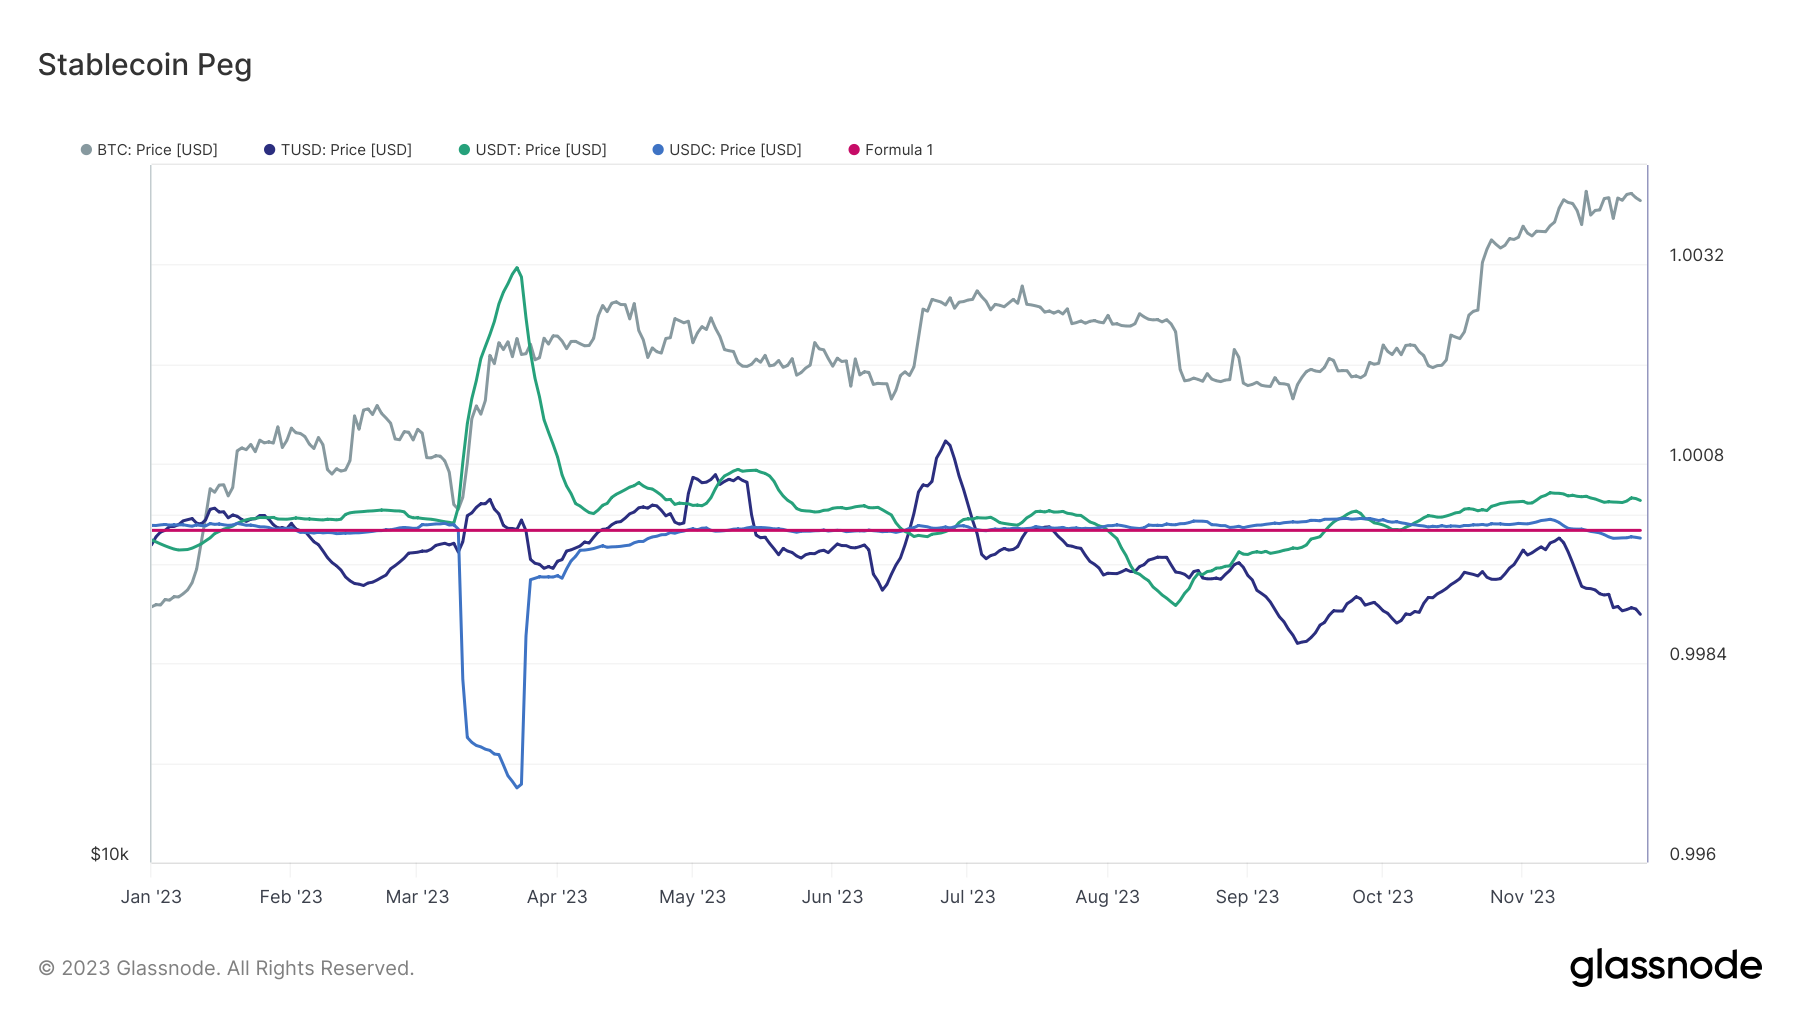Hide the TUSD: Price [USD] series label

click(346, 150)
